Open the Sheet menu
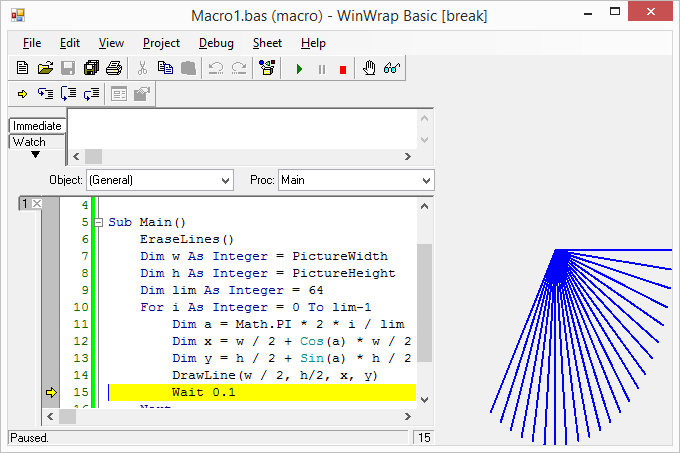The height and width of the screenshot is (453, 680). tap(267, 43)
